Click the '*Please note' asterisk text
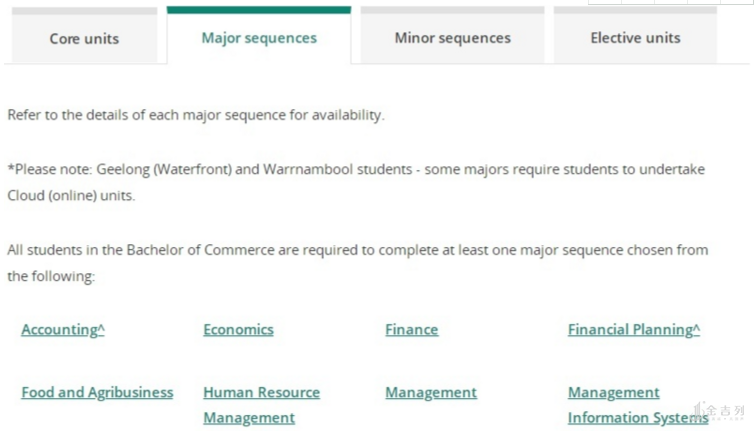This screenshot has width=754, height=436. pos(50,169)
